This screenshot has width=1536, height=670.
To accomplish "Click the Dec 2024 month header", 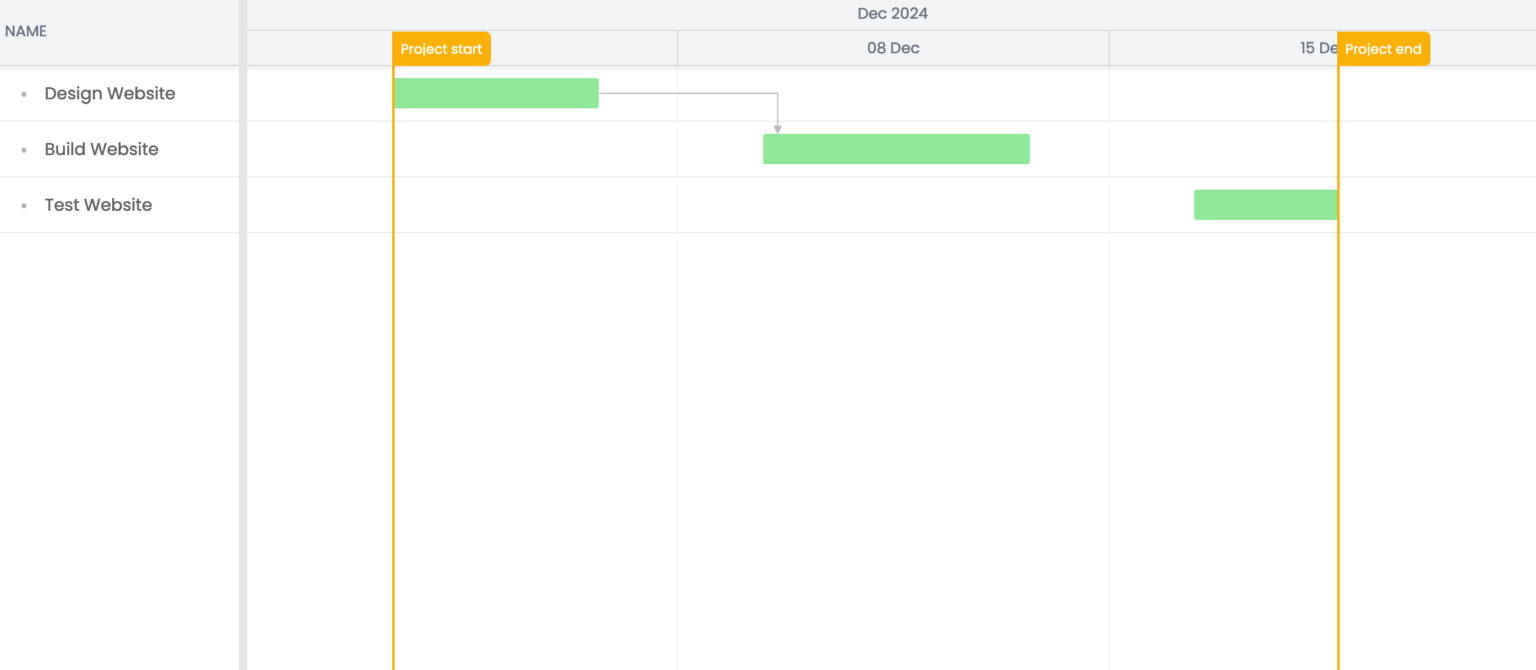I will tap(893, 13).
